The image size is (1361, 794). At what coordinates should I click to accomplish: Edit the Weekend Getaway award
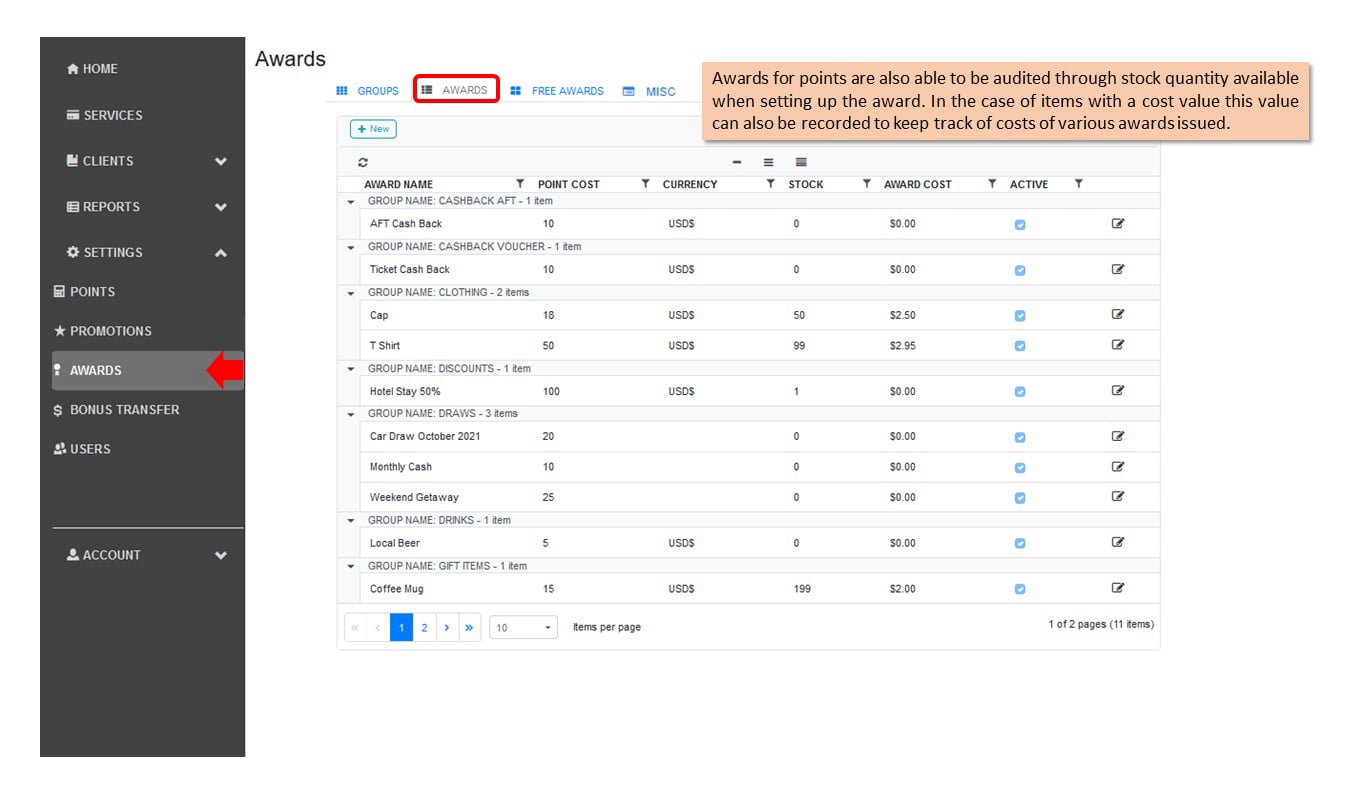(x=1118, y=496)
